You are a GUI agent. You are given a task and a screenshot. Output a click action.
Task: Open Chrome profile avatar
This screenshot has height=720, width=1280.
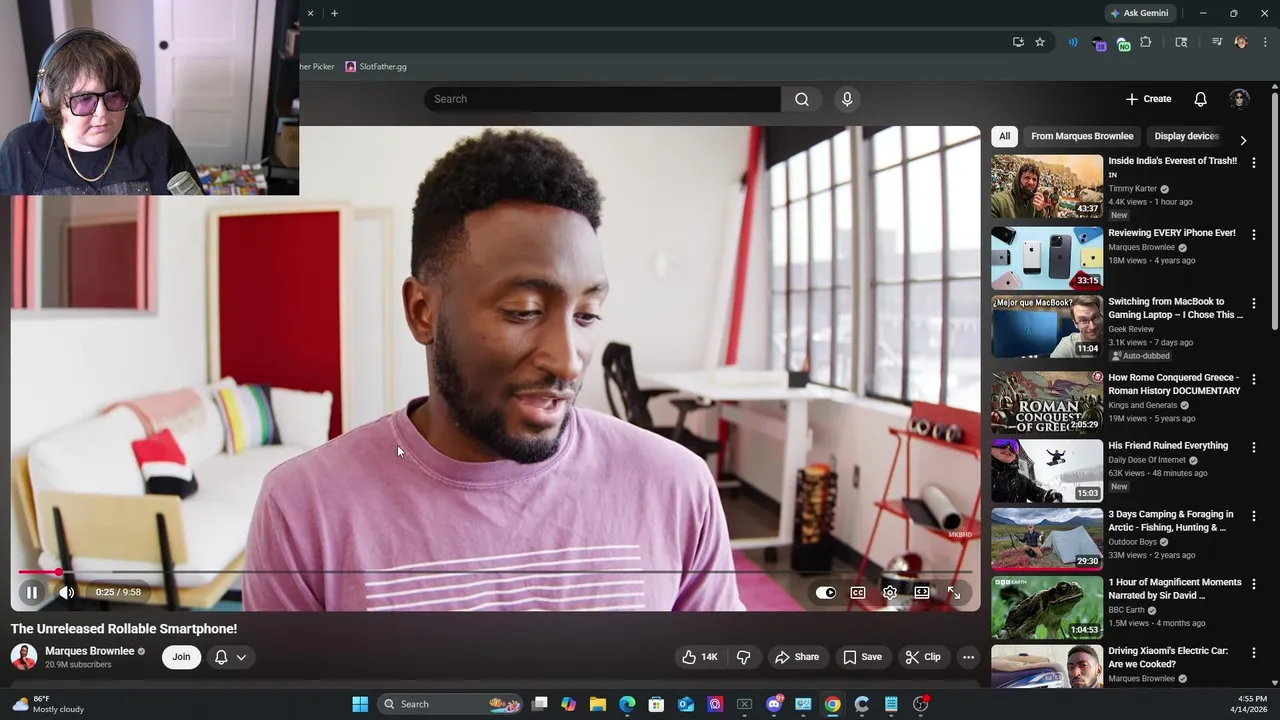(1241, 42)
